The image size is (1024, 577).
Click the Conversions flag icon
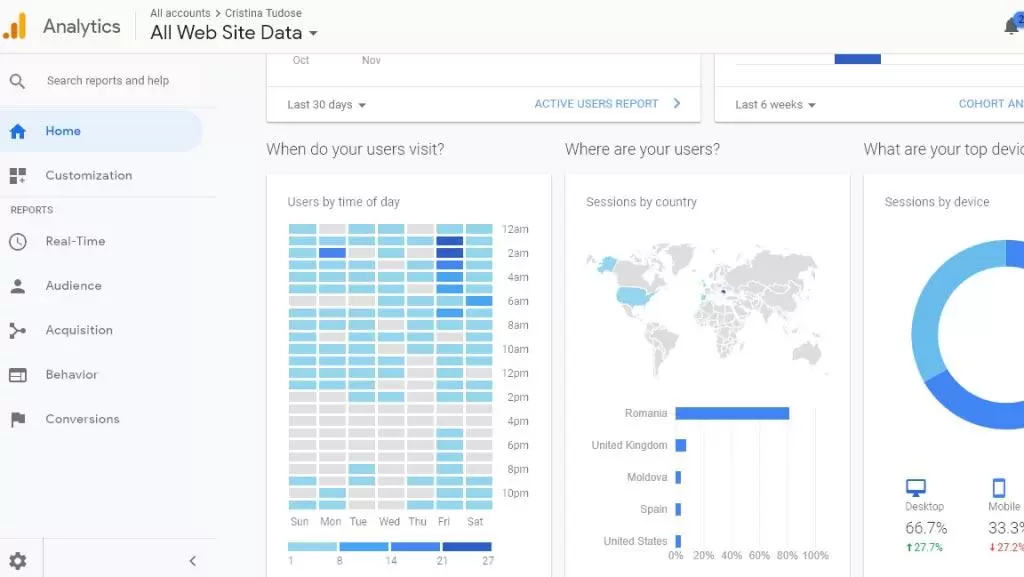[x=17, y=420]
